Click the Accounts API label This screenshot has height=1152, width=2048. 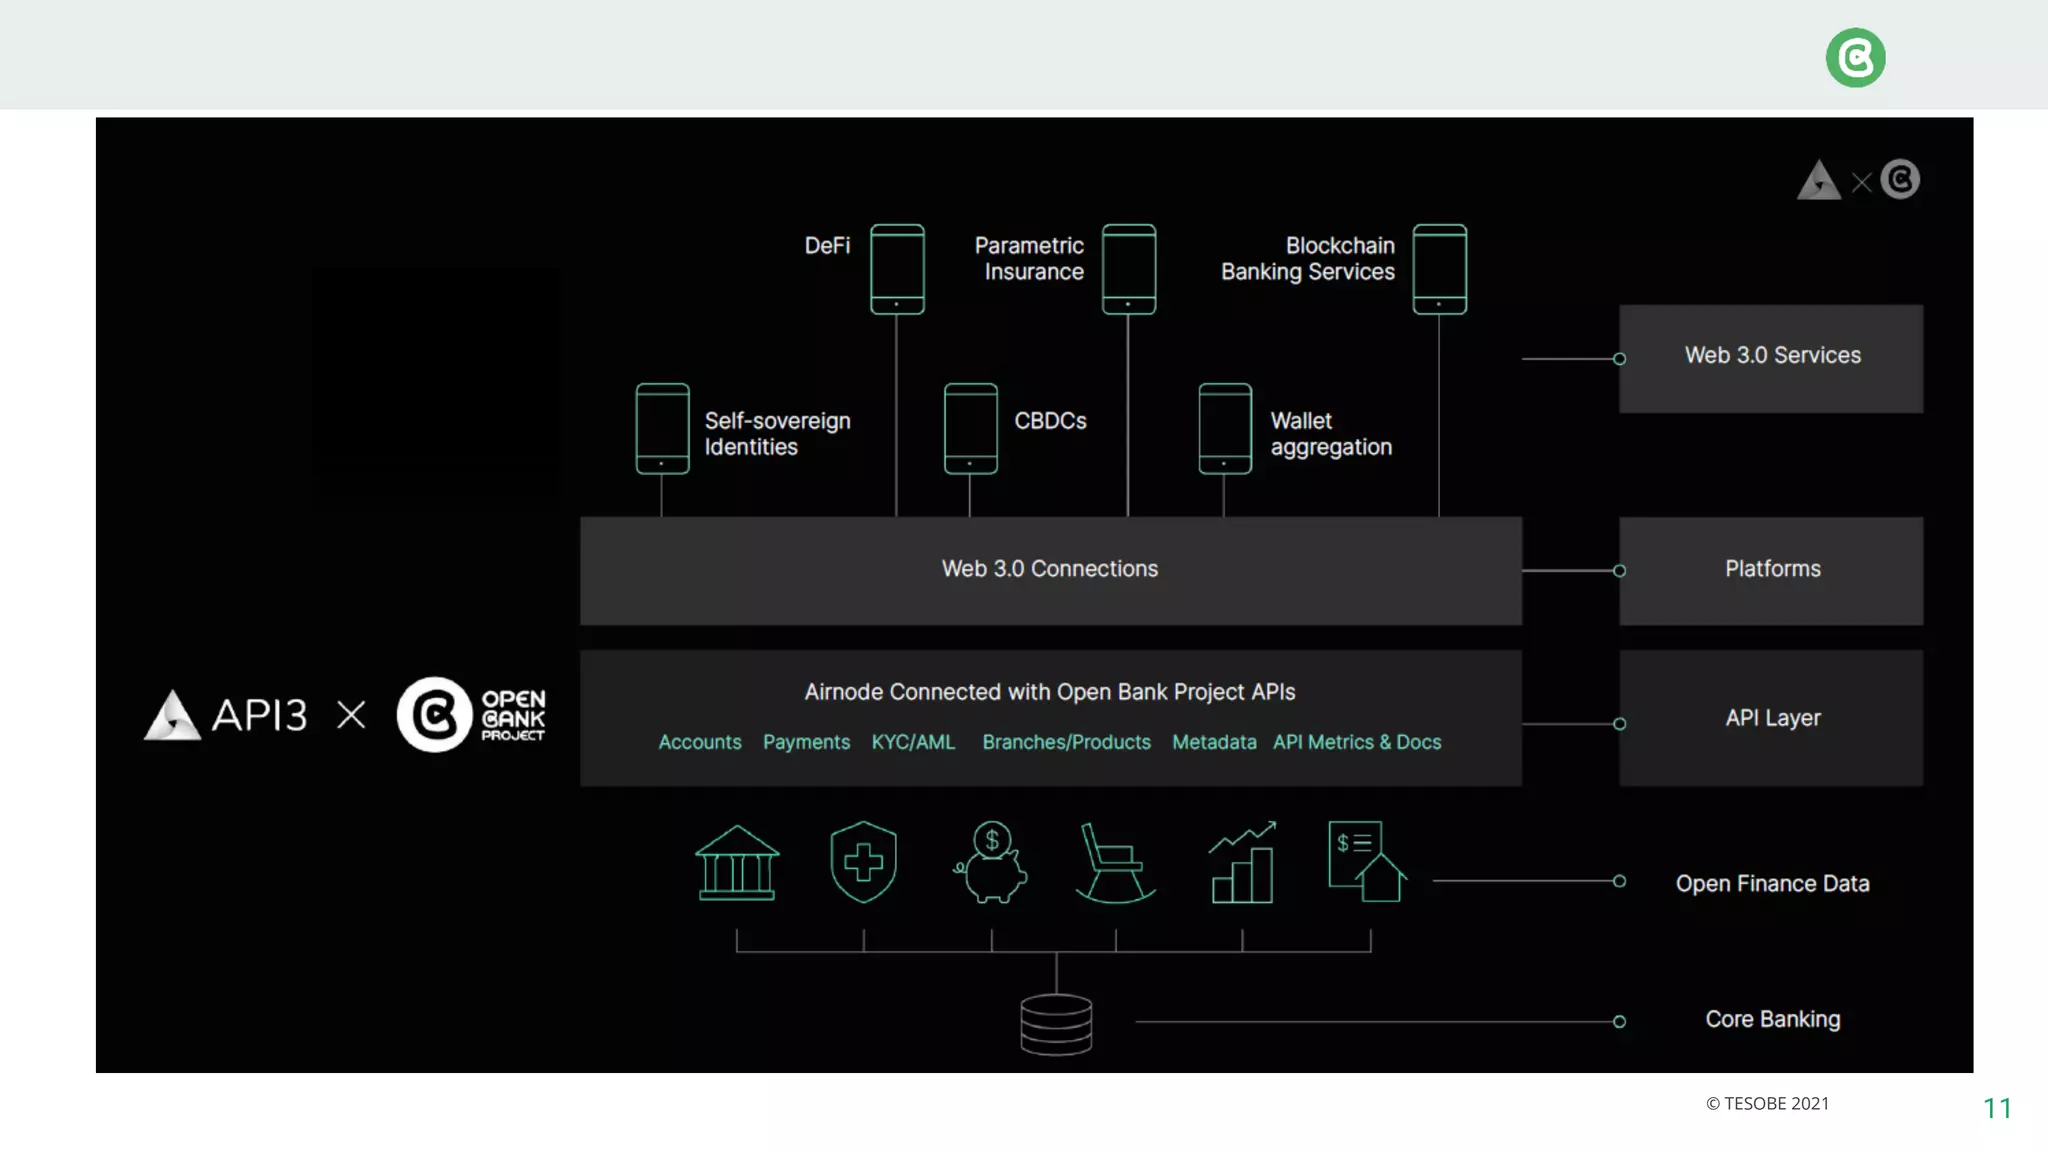(x=700, y=742)
